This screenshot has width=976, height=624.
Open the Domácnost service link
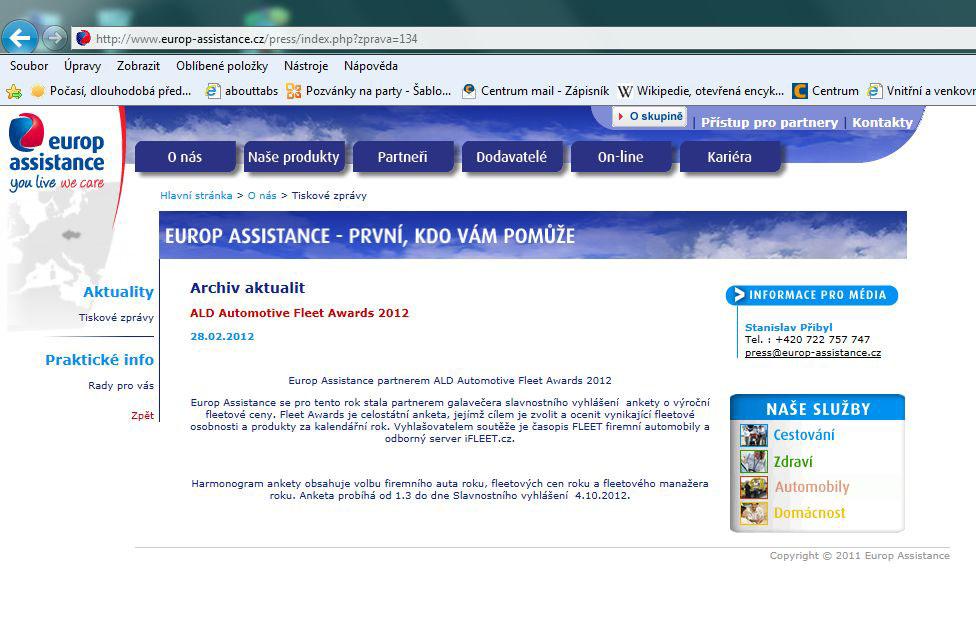click(809, 513)
